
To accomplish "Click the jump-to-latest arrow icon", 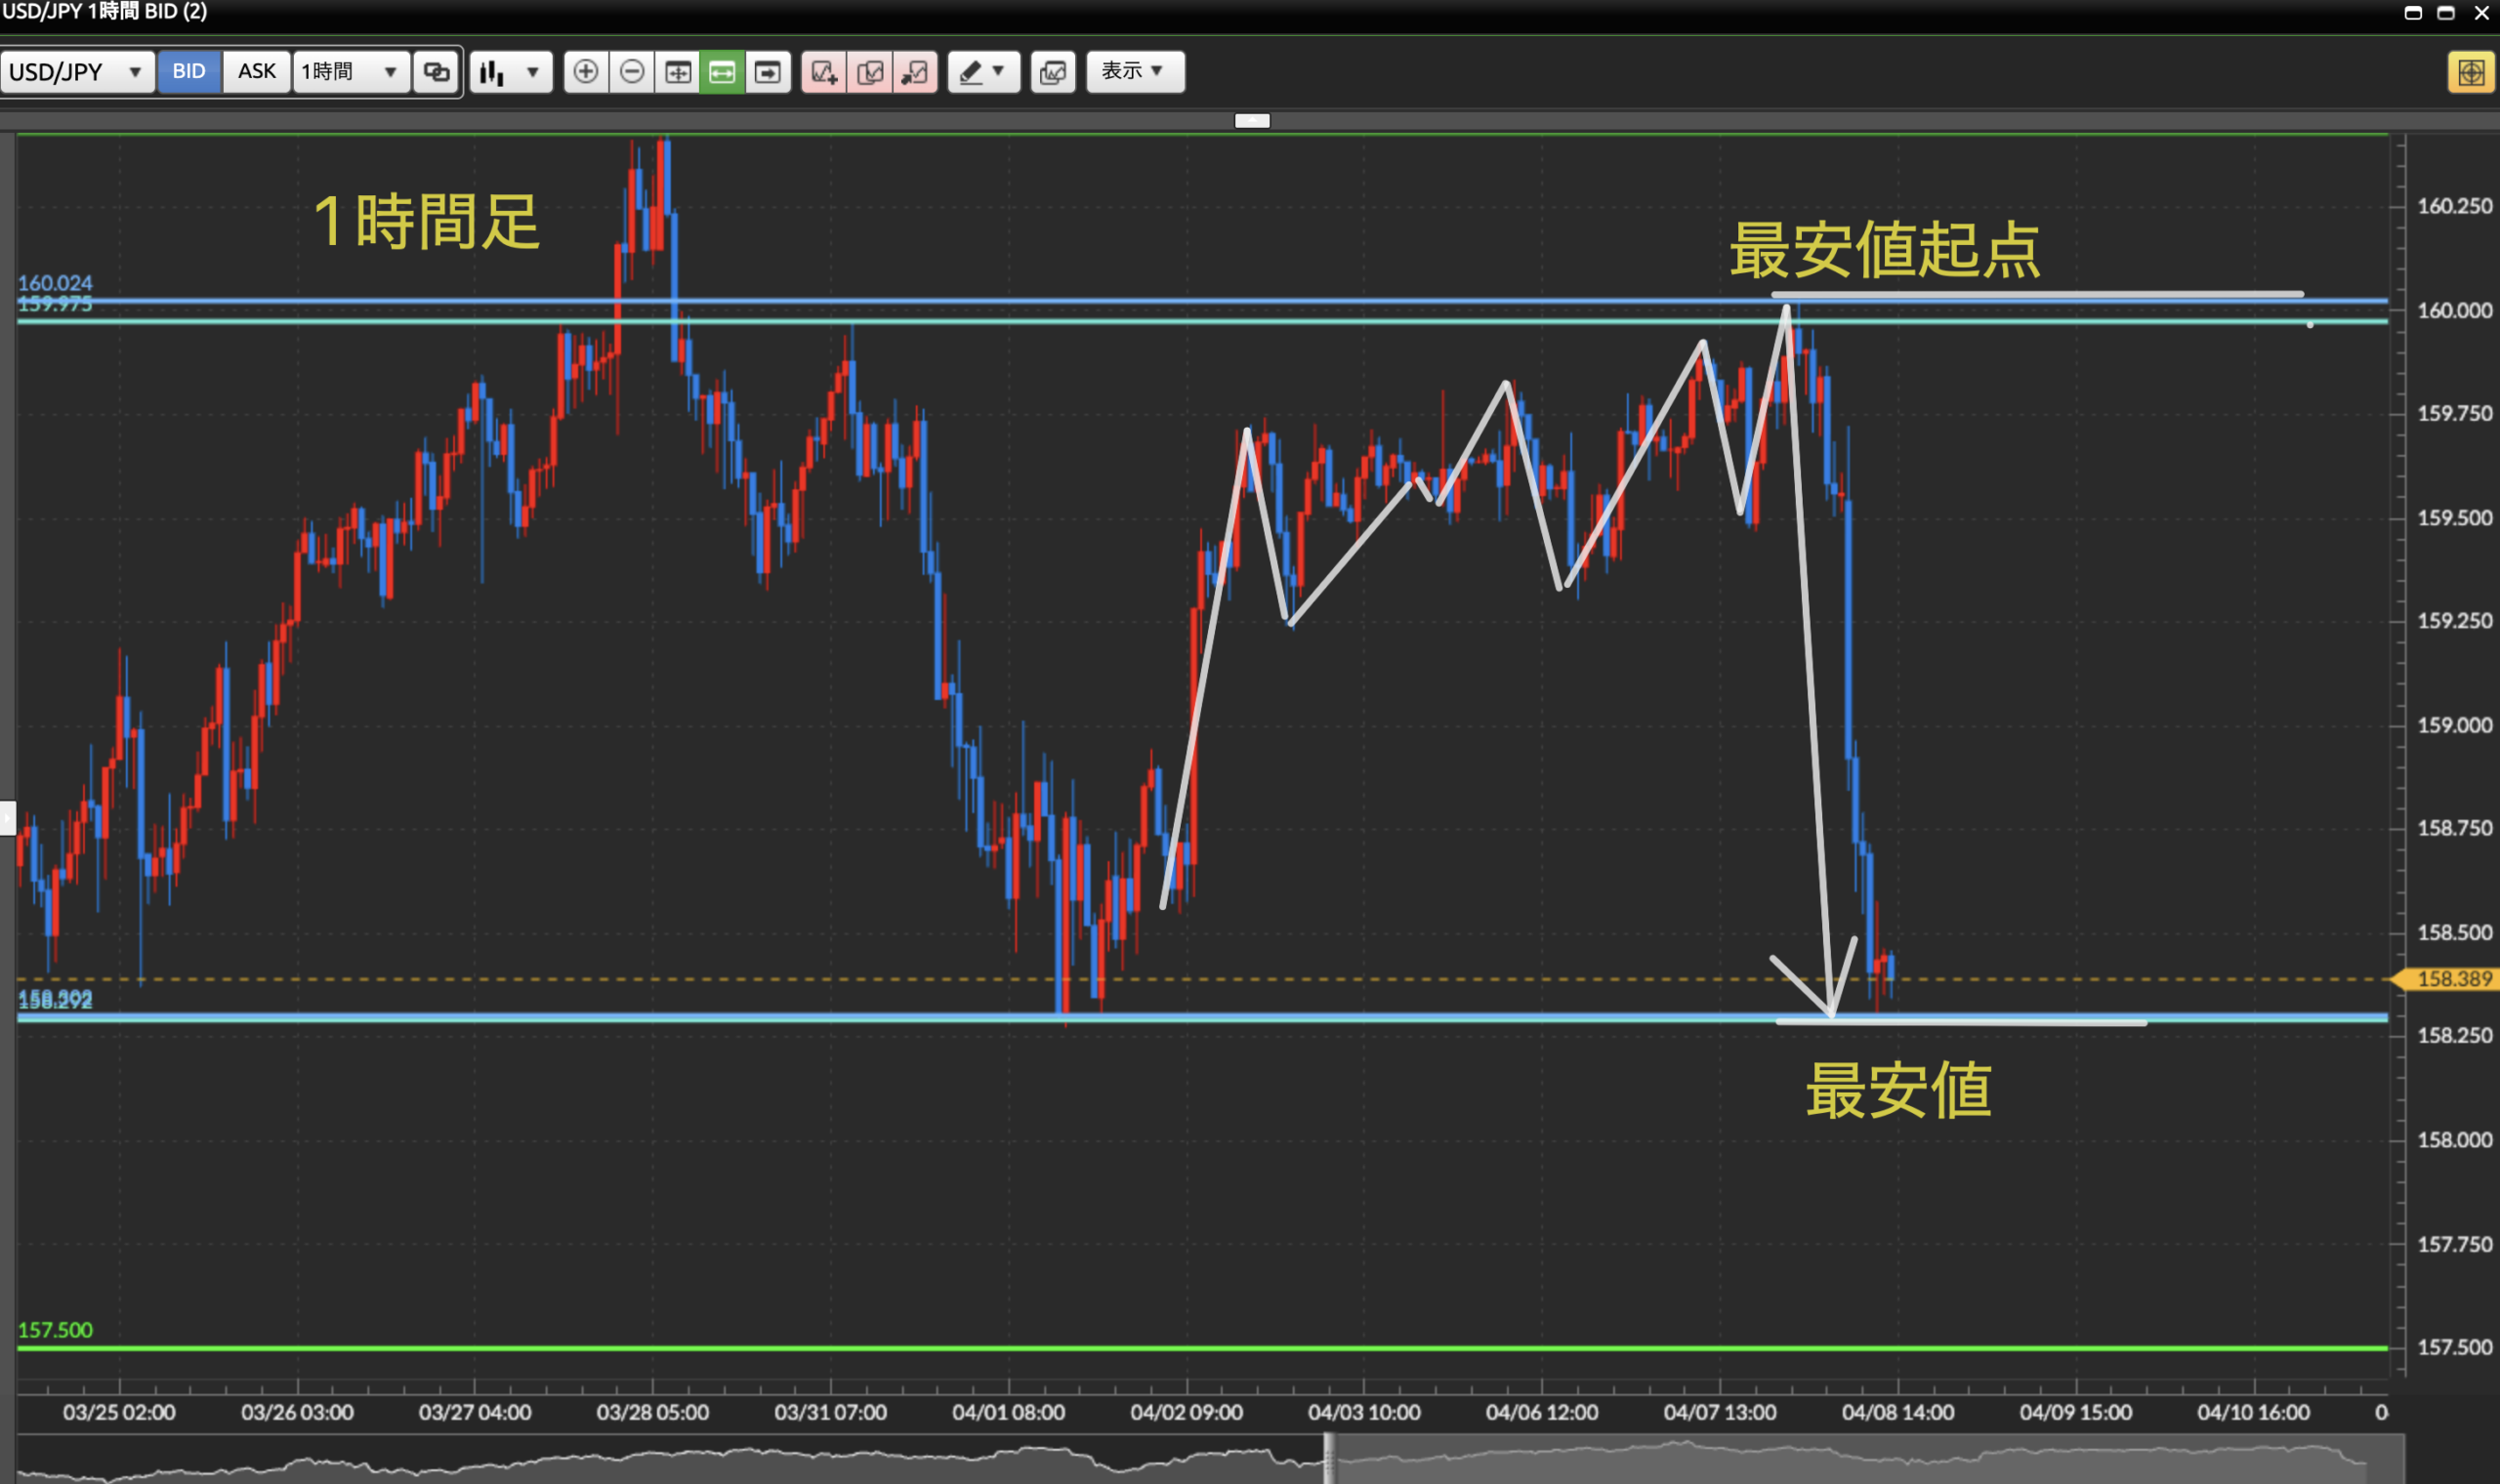I will [x=767, y=72].
